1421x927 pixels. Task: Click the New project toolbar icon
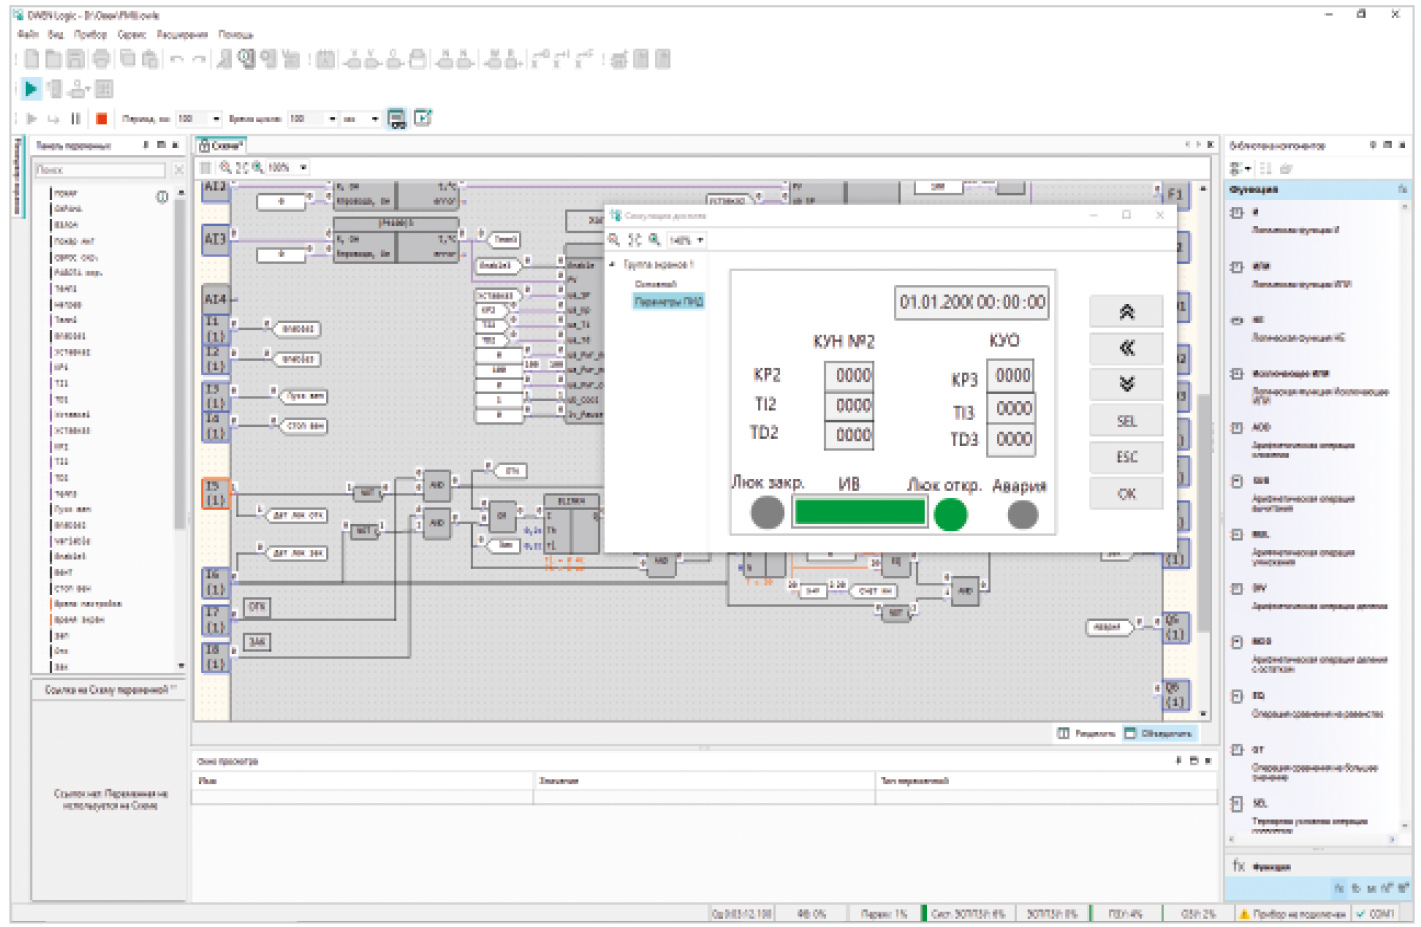coord(32,60)
